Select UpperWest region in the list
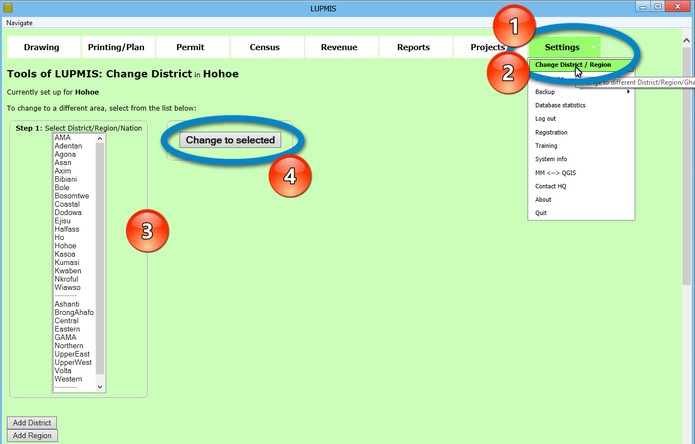 coord(73,362)
